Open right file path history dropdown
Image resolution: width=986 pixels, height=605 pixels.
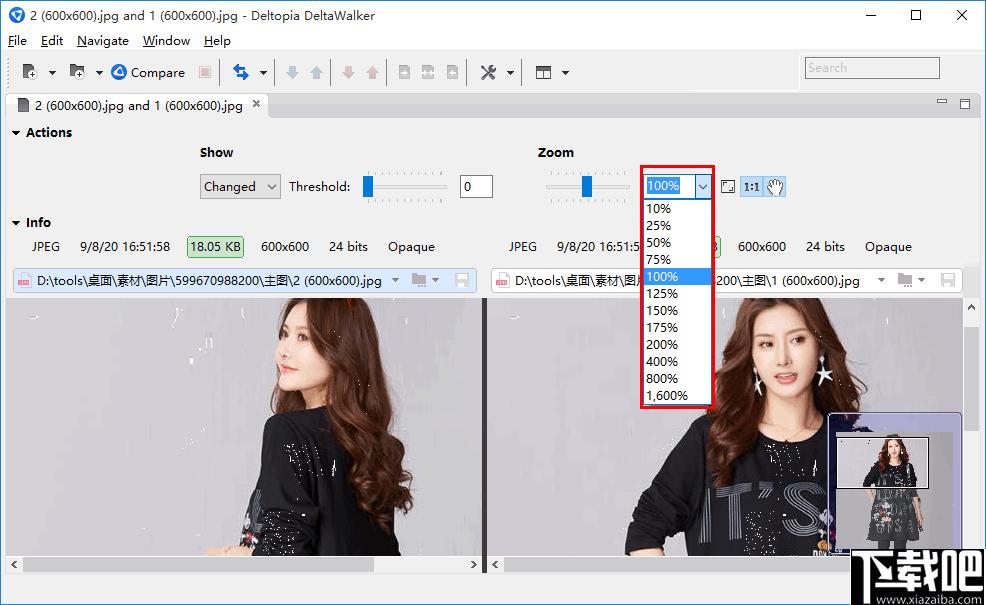(x=881, y=280)
